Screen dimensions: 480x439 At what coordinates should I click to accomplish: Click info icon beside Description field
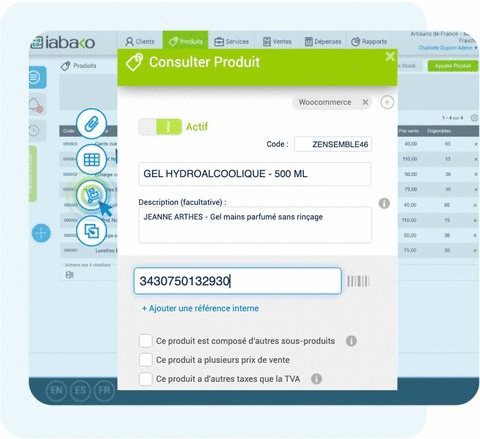click(384, 203)
